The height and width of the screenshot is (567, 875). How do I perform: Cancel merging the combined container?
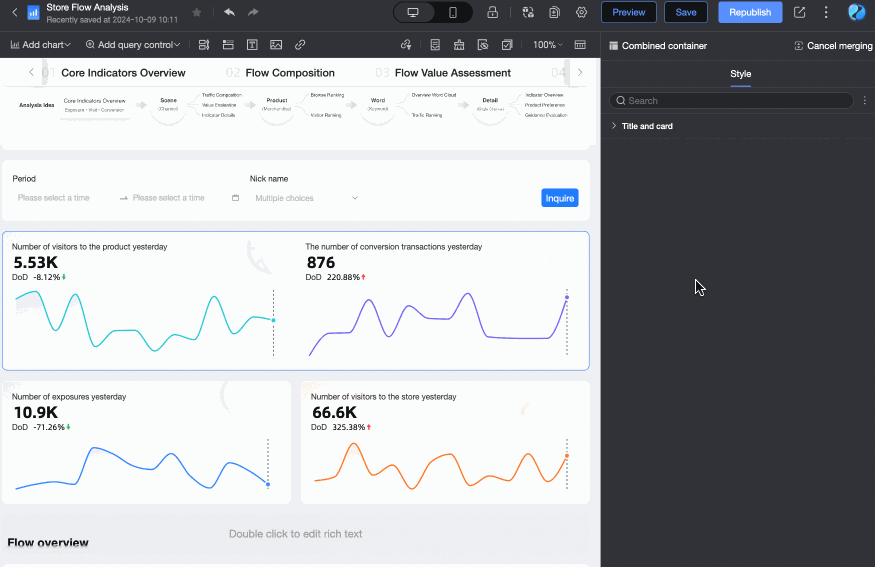[x=833, y=46]
